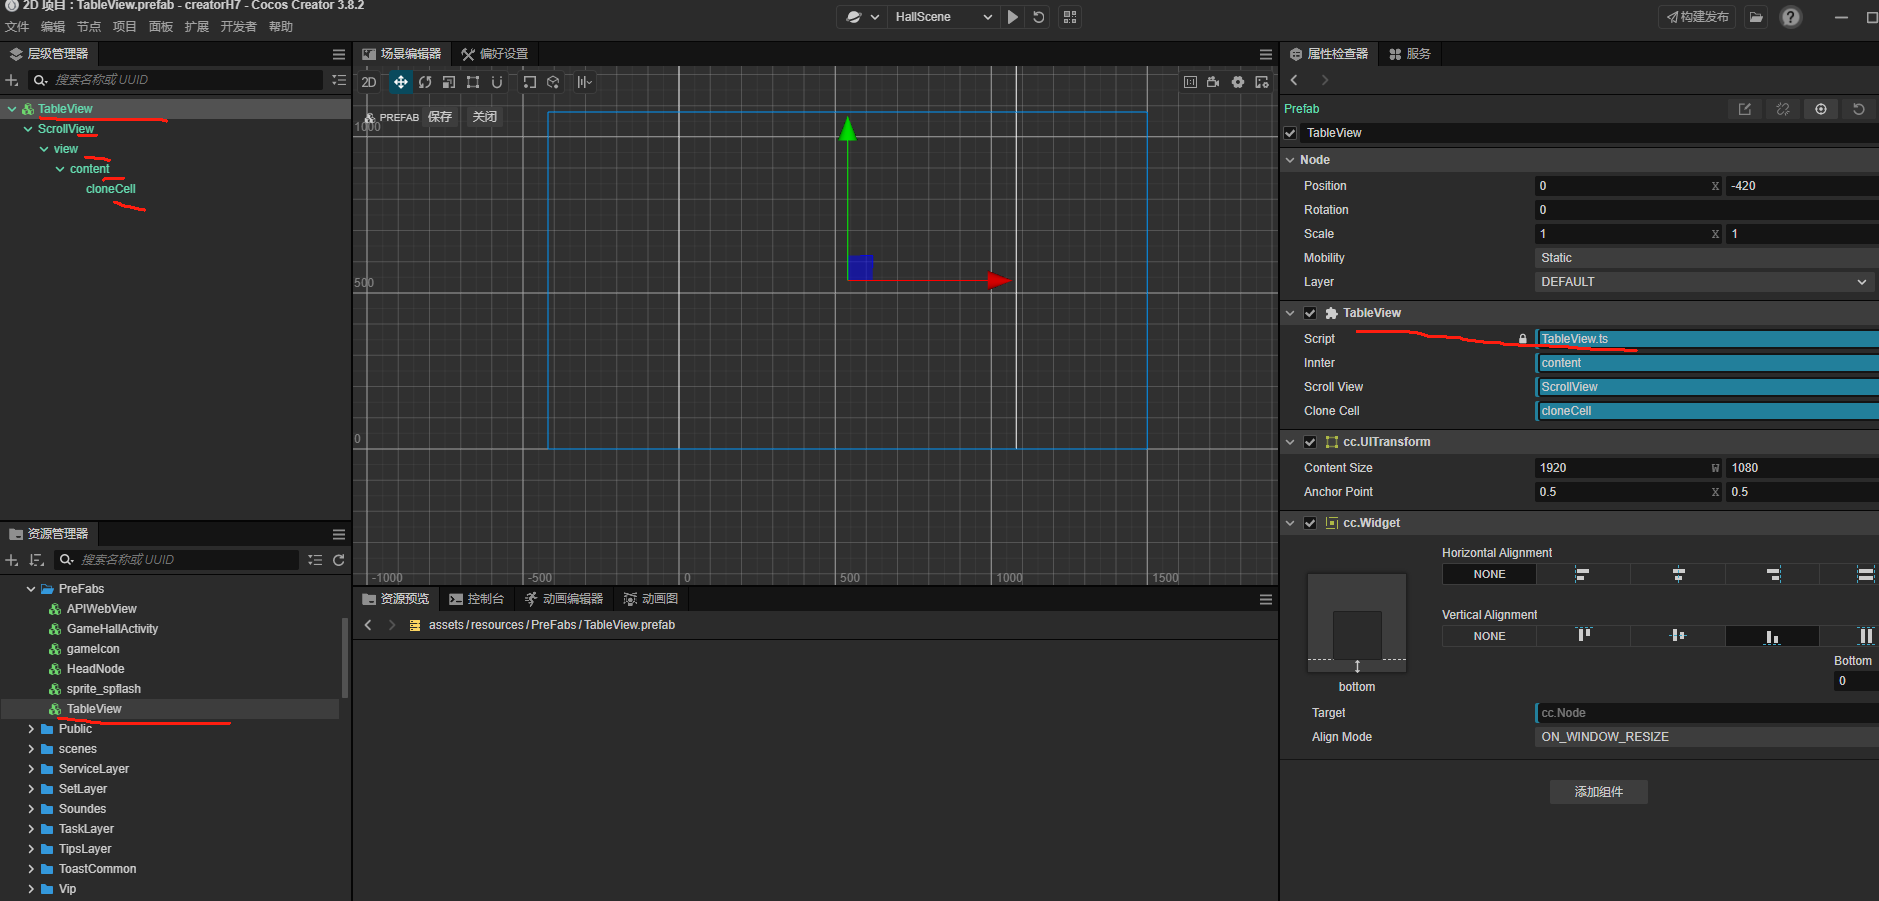Open the HallScene scene selector dropdown
The height and width of the screenshot is (901, 1879).
pos(942,17)
